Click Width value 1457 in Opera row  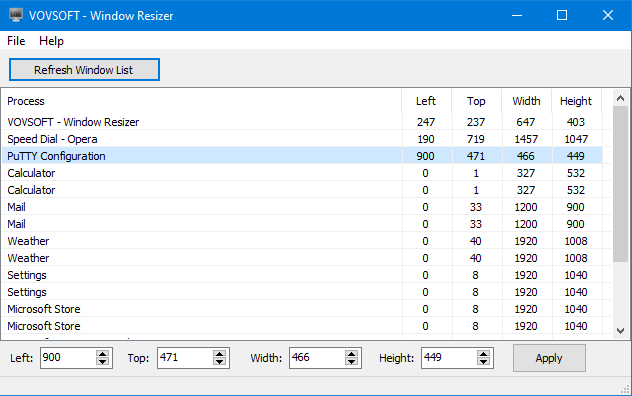click(526, 139)
